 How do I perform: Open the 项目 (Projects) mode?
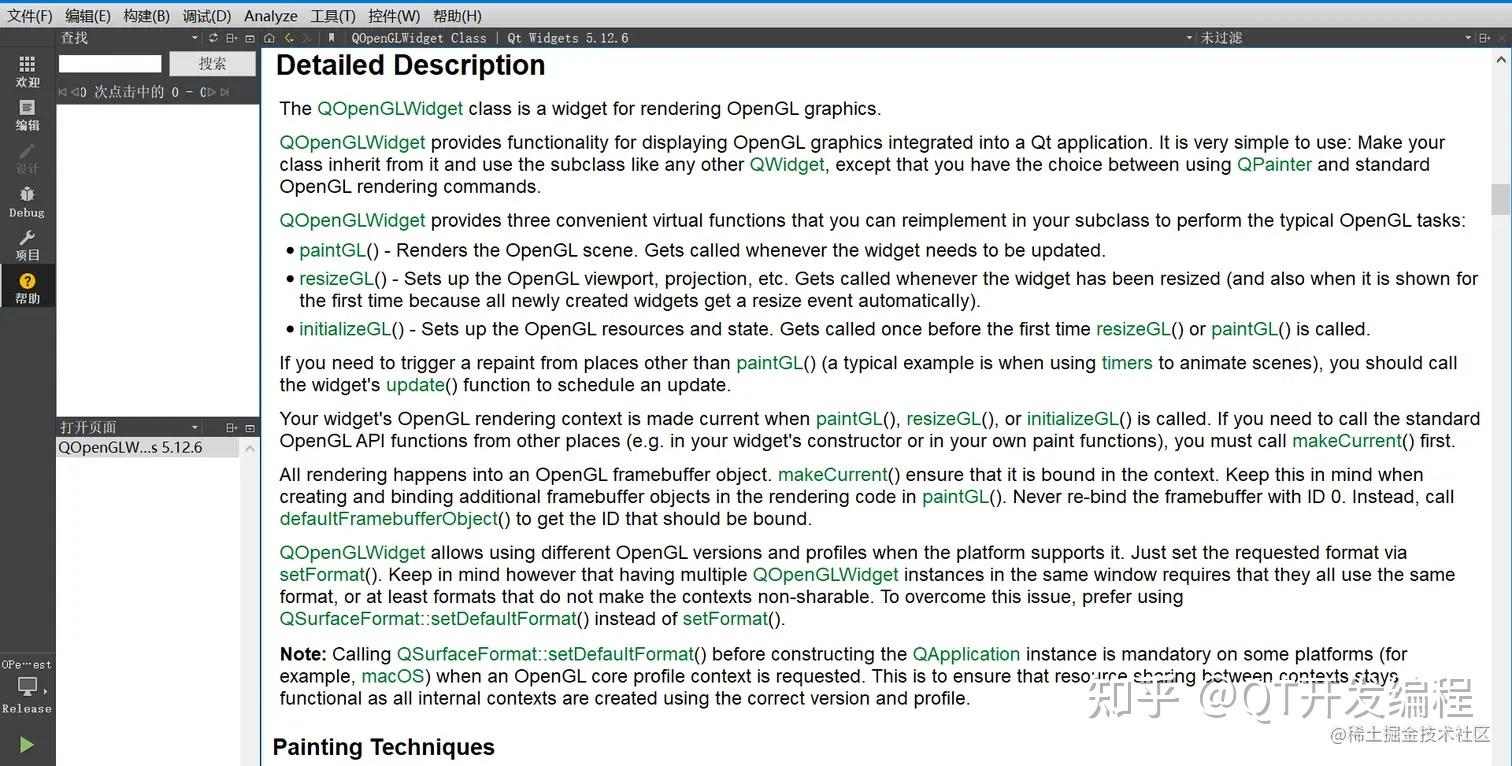(26, 248)
